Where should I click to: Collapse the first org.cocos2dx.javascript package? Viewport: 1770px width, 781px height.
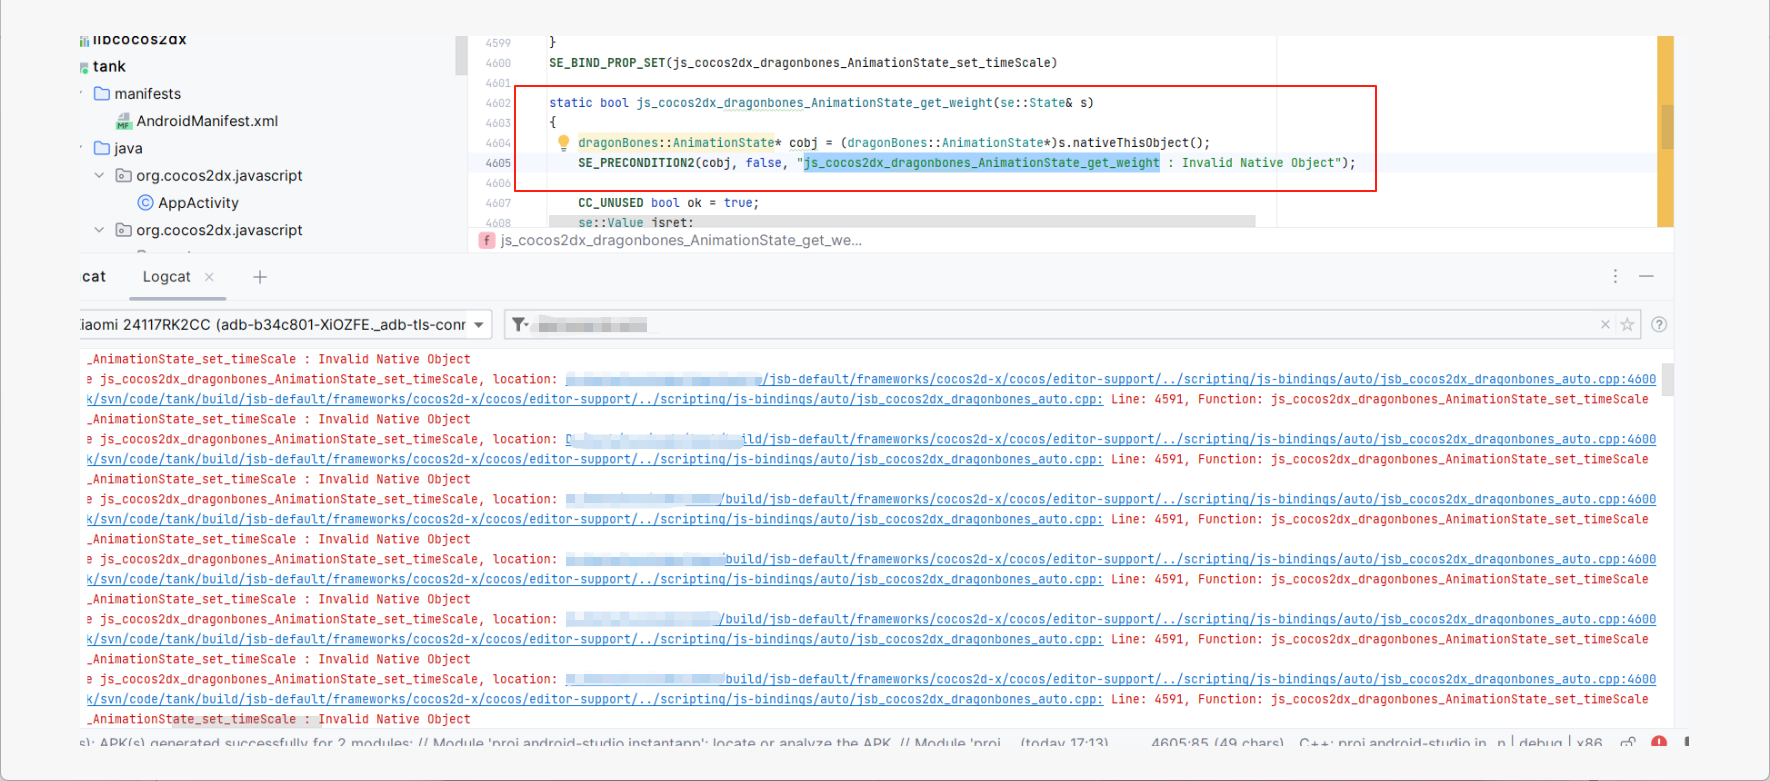tap(99, 175)
